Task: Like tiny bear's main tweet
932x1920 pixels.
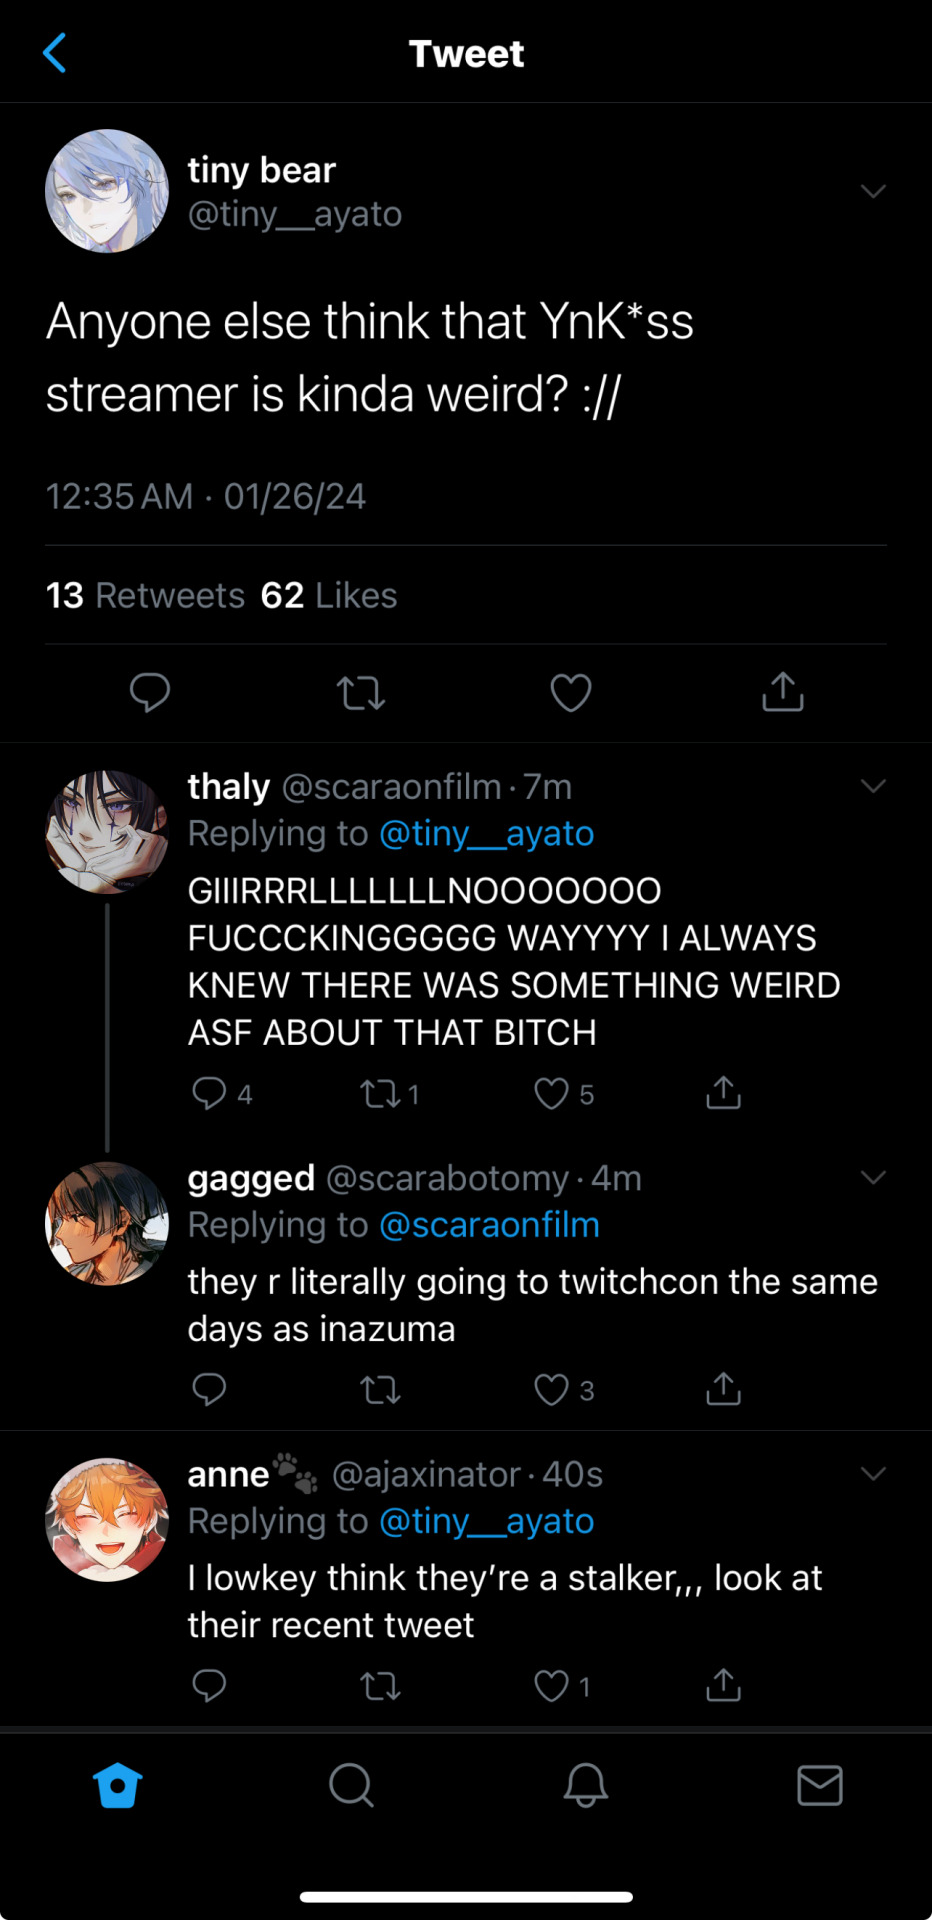Action: tap(571, 692)
